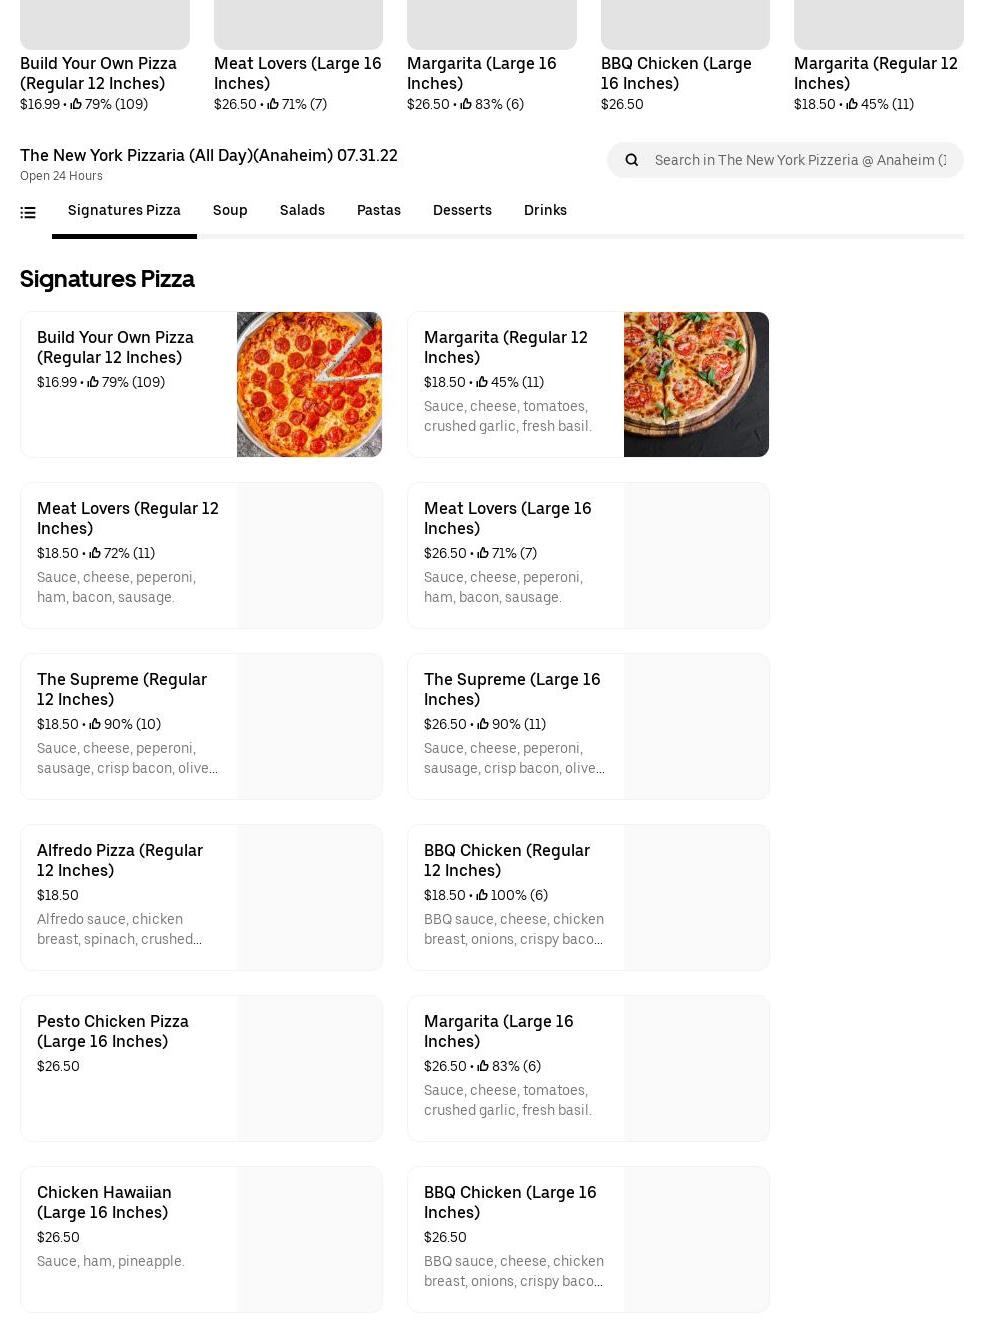Open the Margarita pizza photo thumbnail
Screen dimensions: 984x1336
coord(696,384)
